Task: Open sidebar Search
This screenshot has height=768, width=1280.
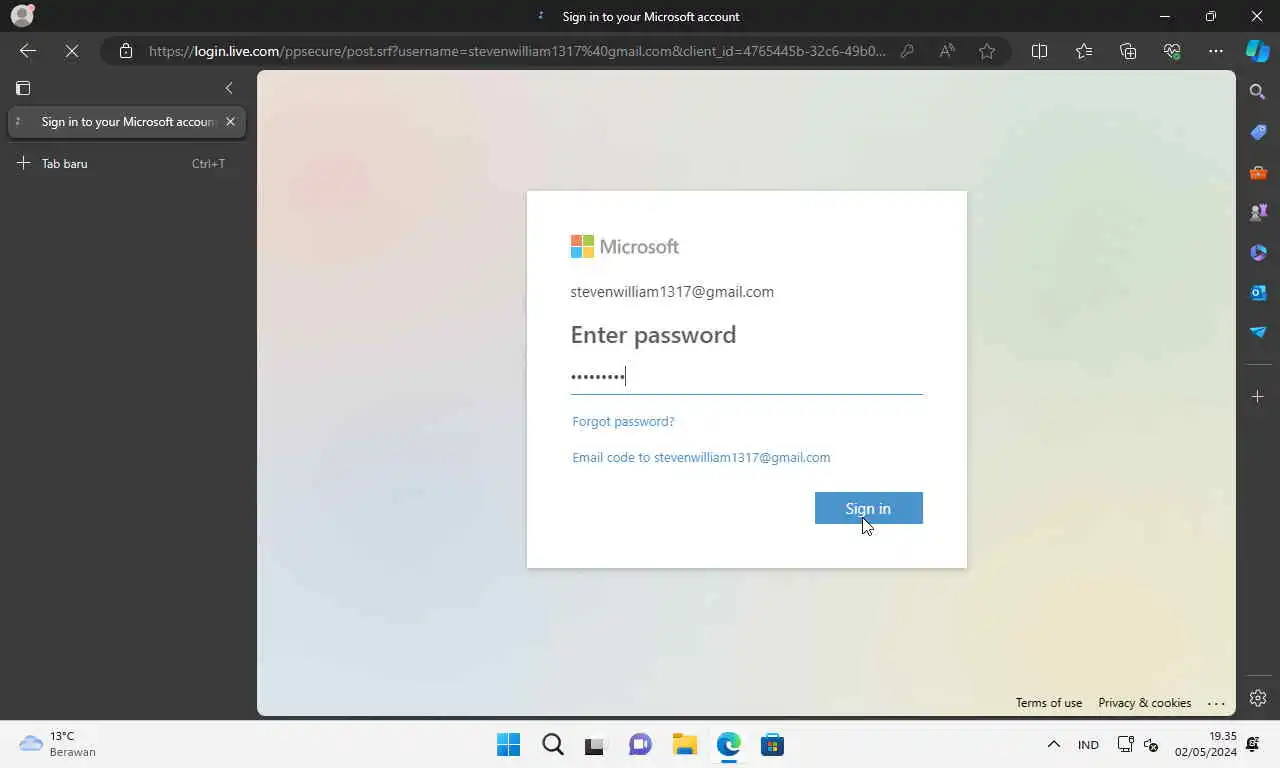Action: point(1258,92)
